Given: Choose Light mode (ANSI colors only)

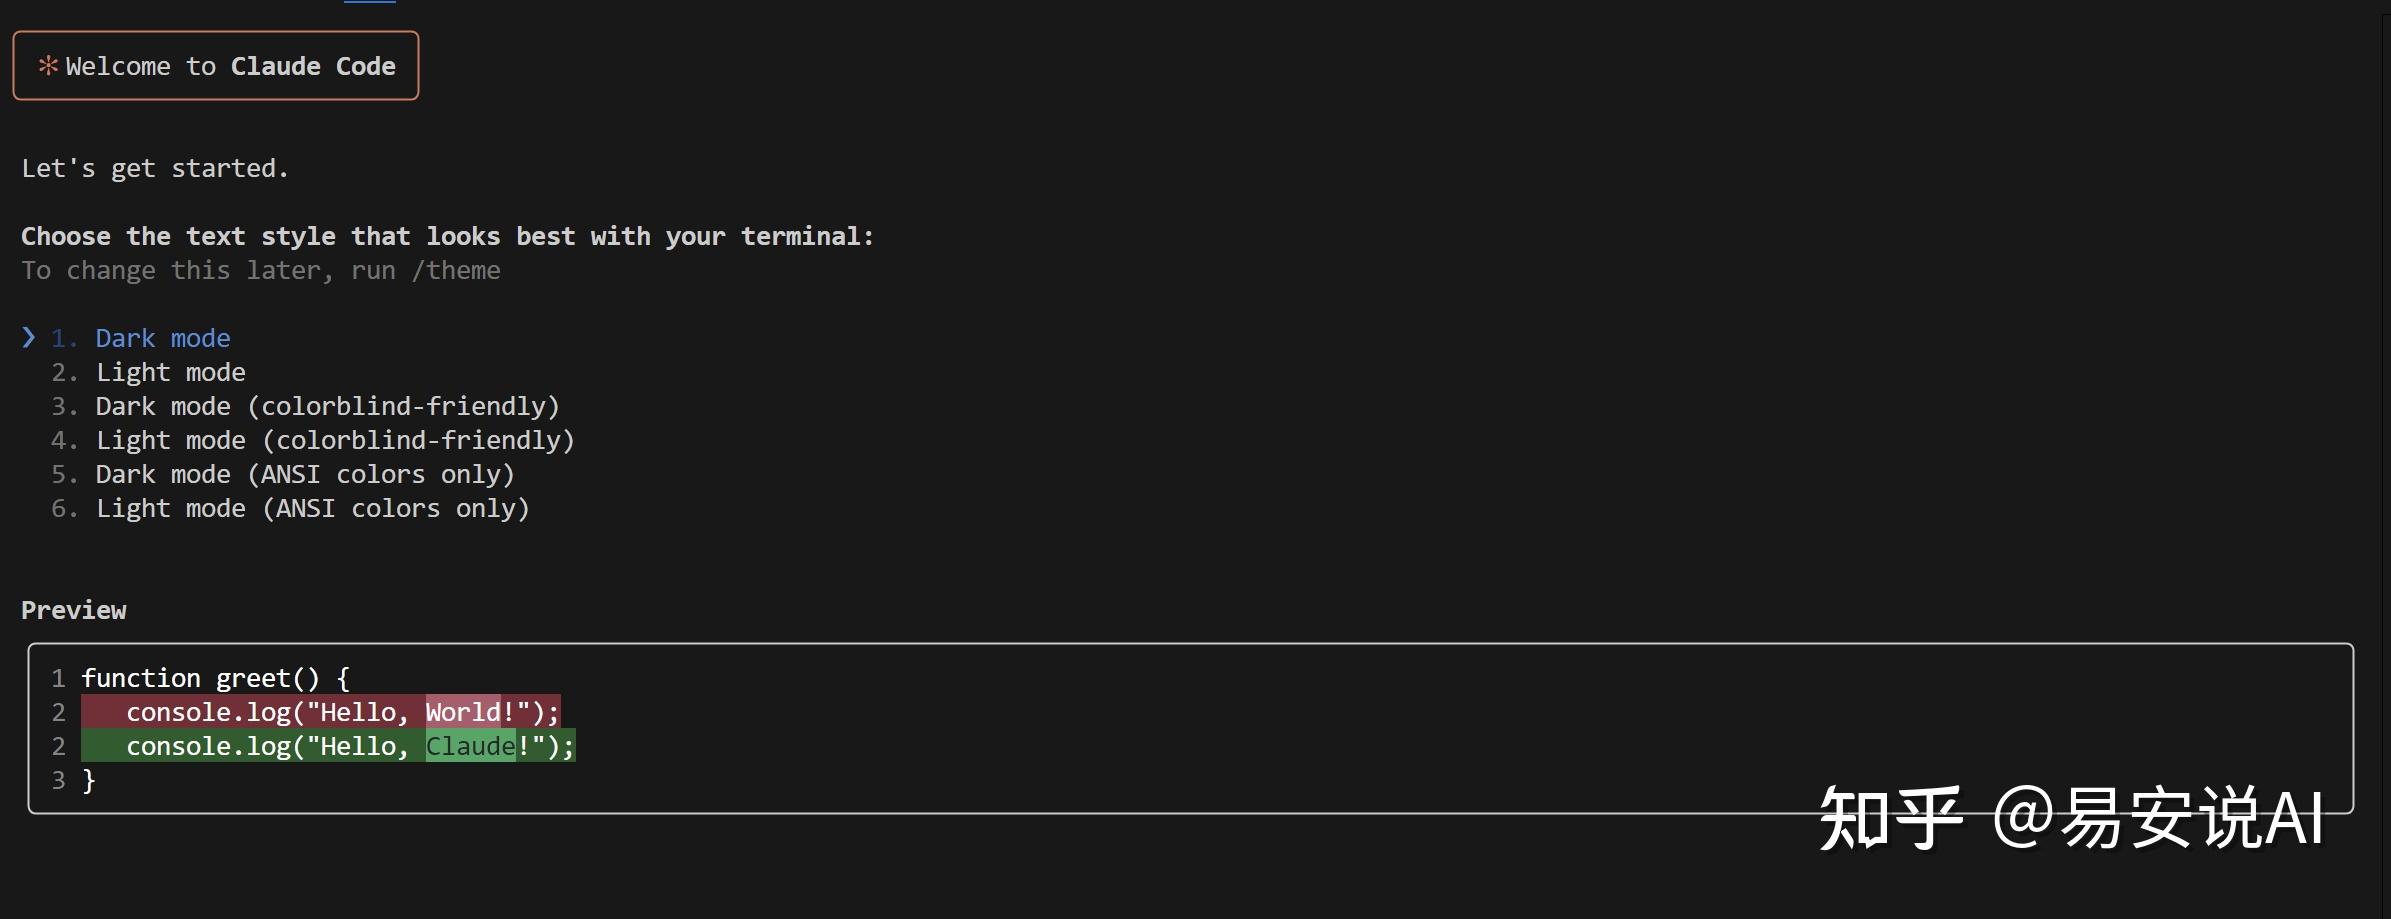Looking at the screenshot, I should (312, 508).
